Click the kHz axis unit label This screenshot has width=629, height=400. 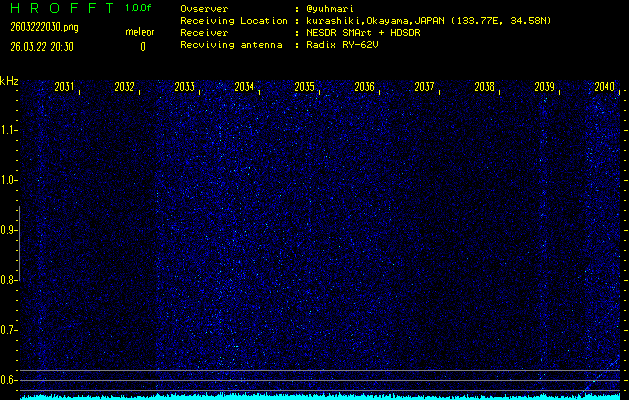click(9, 81)
